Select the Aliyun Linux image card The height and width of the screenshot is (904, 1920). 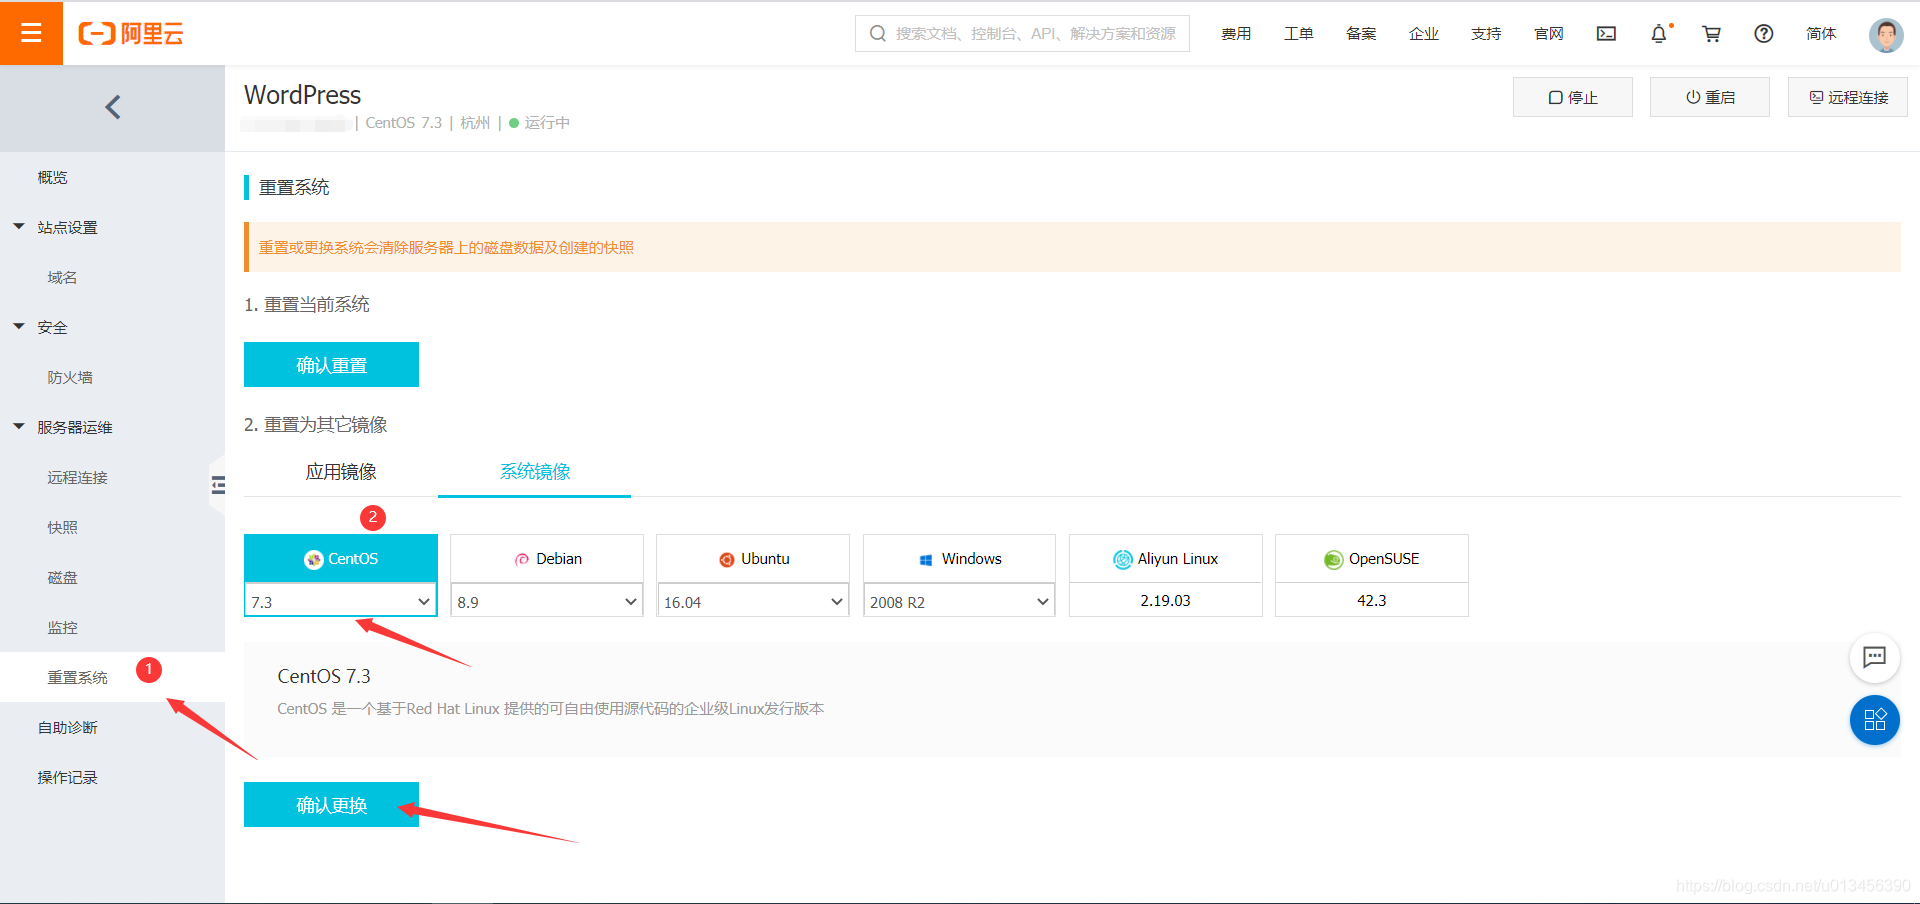coord(1166,559)
